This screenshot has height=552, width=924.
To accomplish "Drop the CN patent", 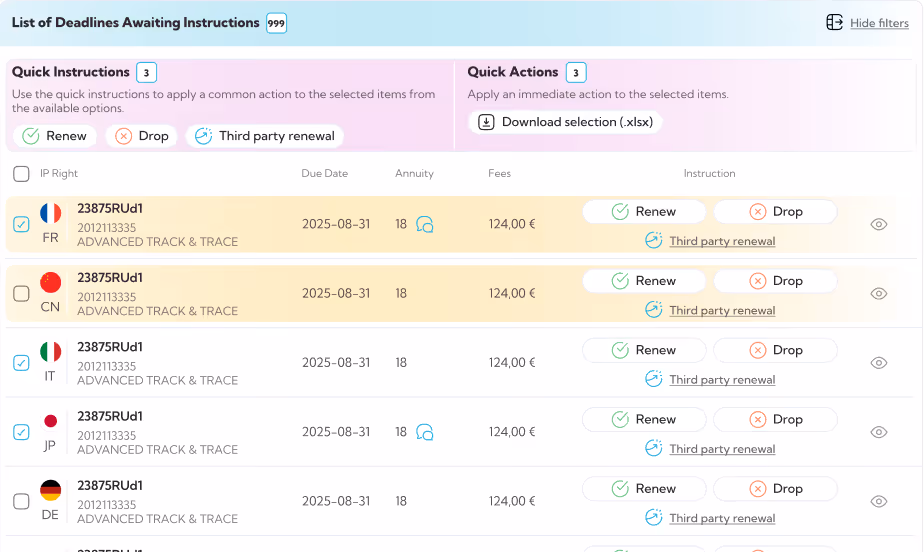I will (776, 281).
